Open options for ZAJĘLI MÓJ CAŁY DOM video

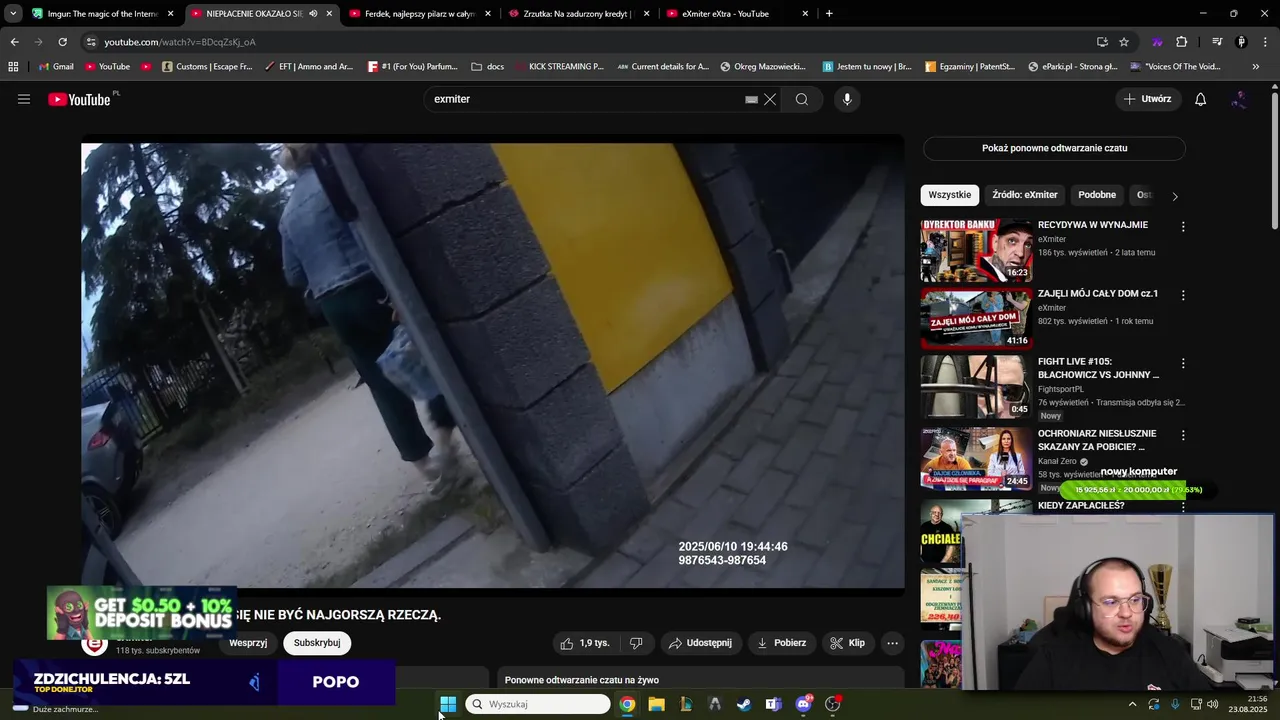pyautogui.click(x=1183, y=295)
